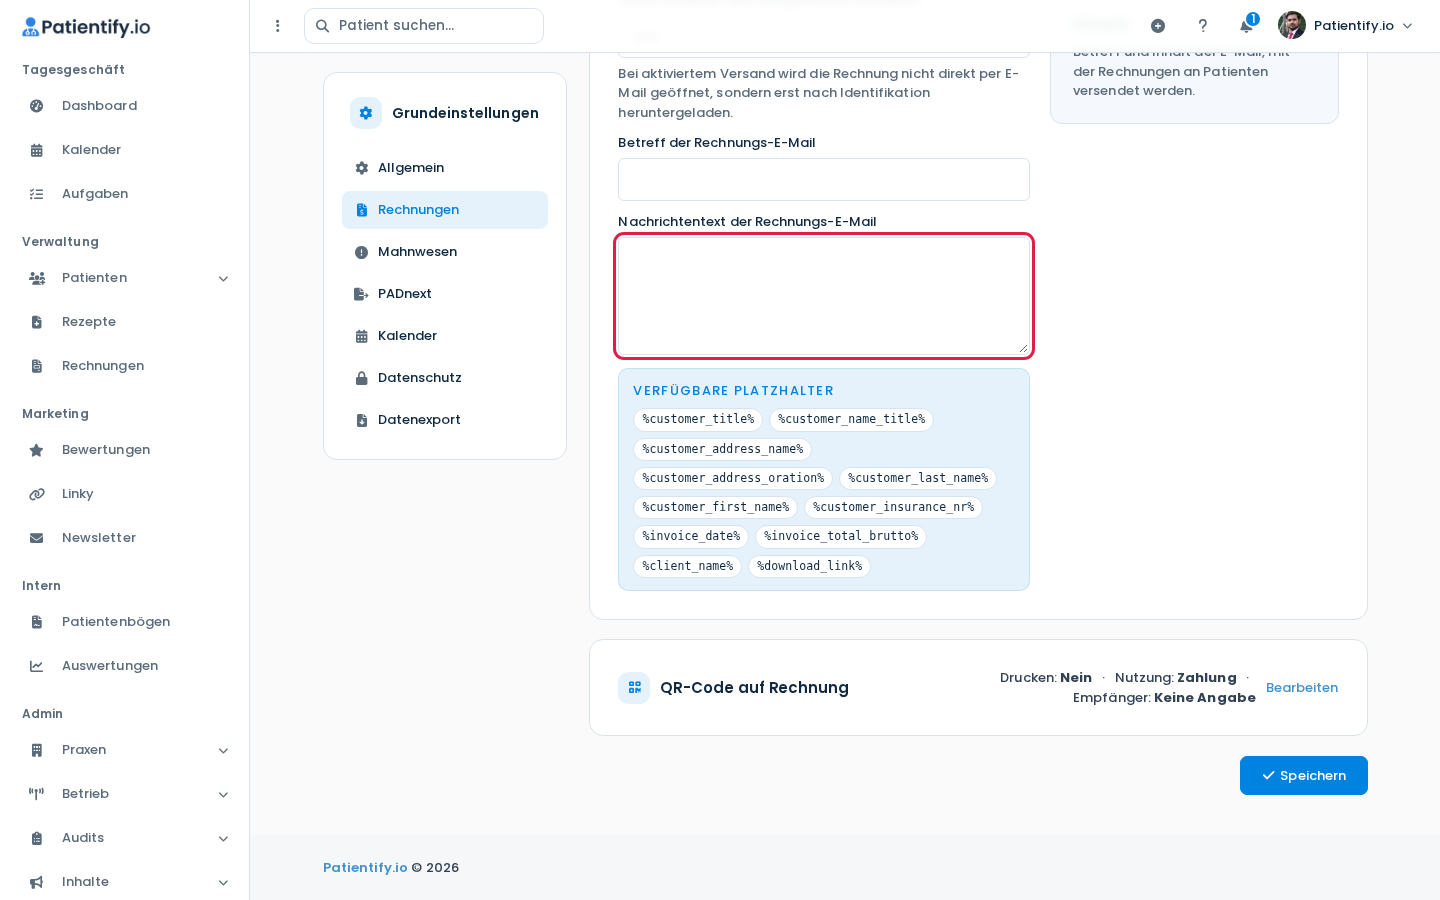The height and width of the screenshot is (900, 1440).
Task: Select Allgemein settings tab
Action: (x=445, y=168)
